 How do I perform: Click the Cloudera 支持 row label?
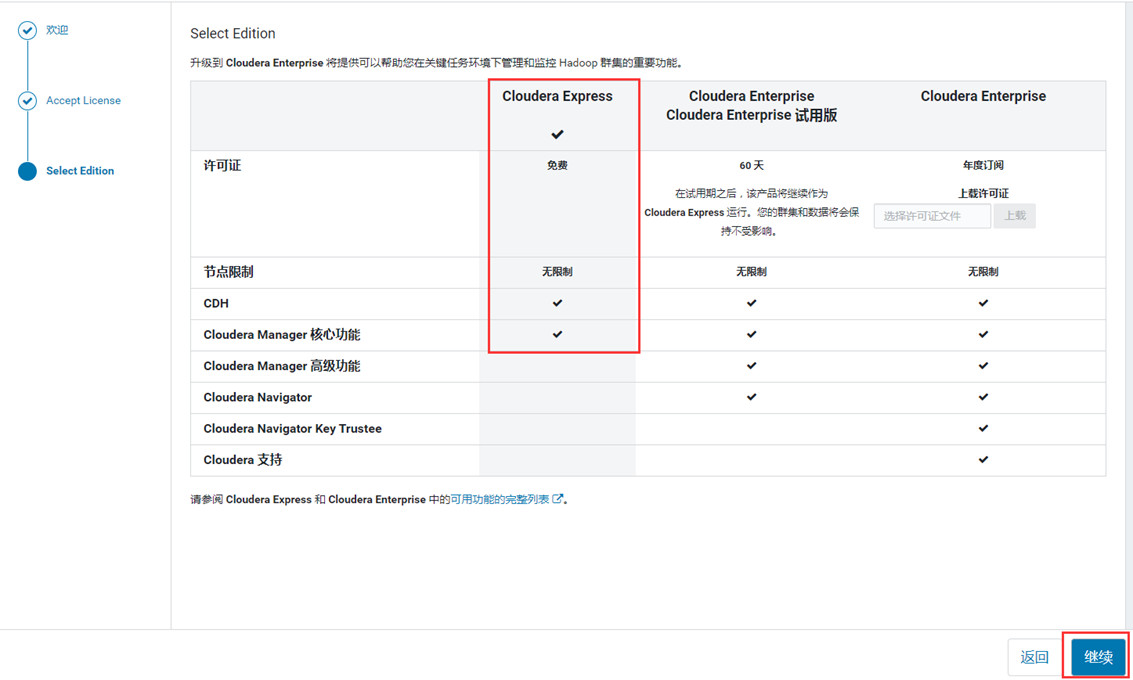(x=243, y=460)
